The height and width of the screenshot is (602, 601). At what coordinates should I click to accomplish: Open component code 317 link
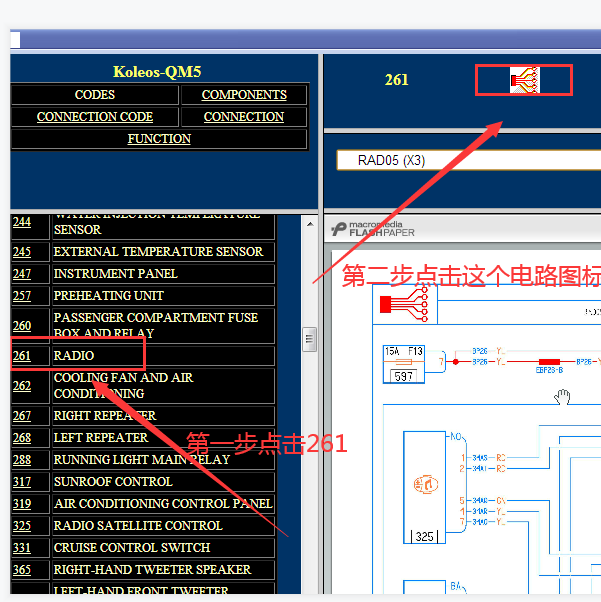[22, 481]
